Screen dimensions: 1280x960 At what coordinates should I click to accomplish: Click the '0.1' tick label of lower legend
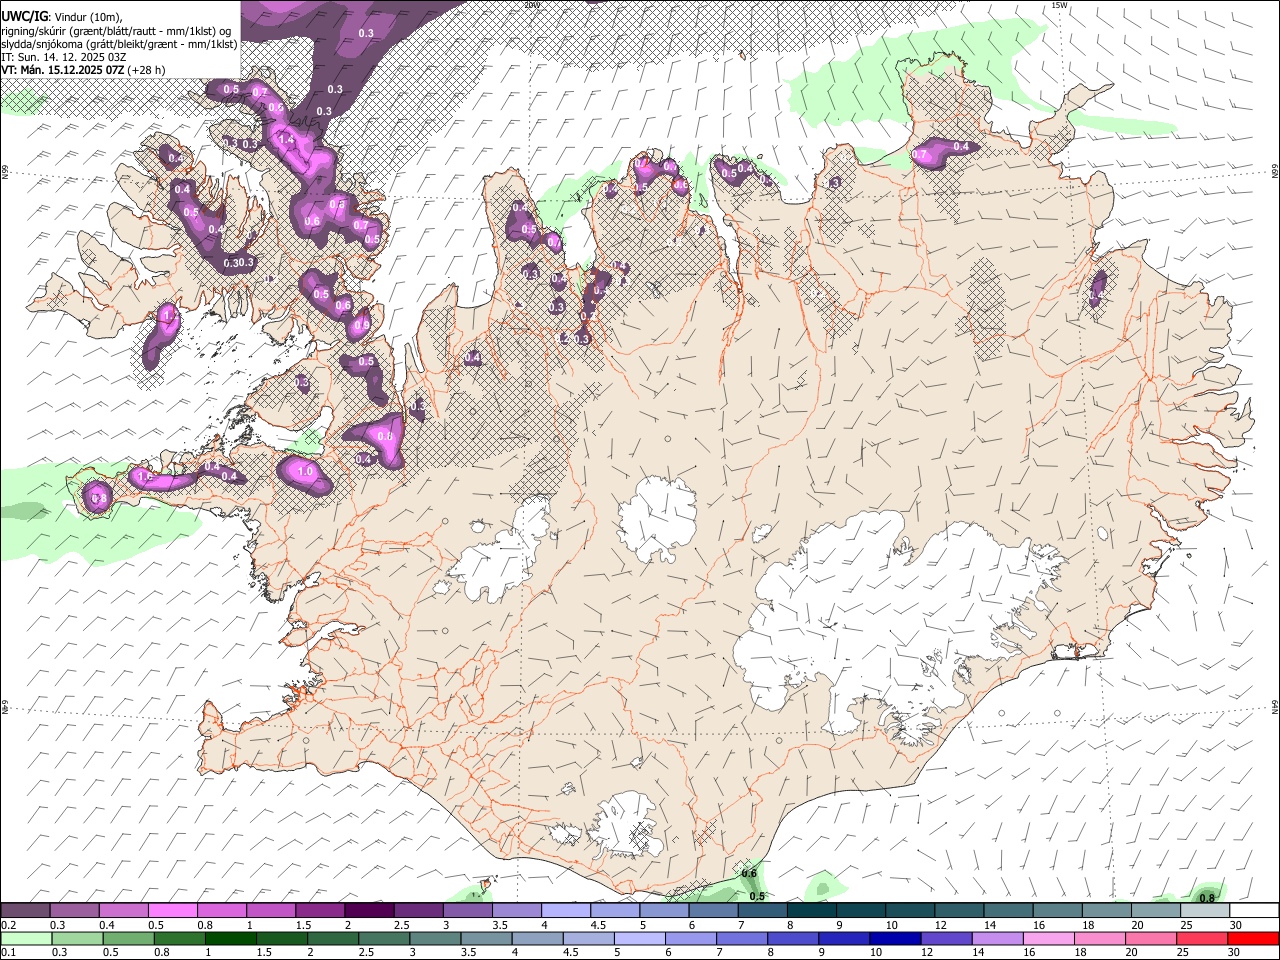[x=8, y=952]
